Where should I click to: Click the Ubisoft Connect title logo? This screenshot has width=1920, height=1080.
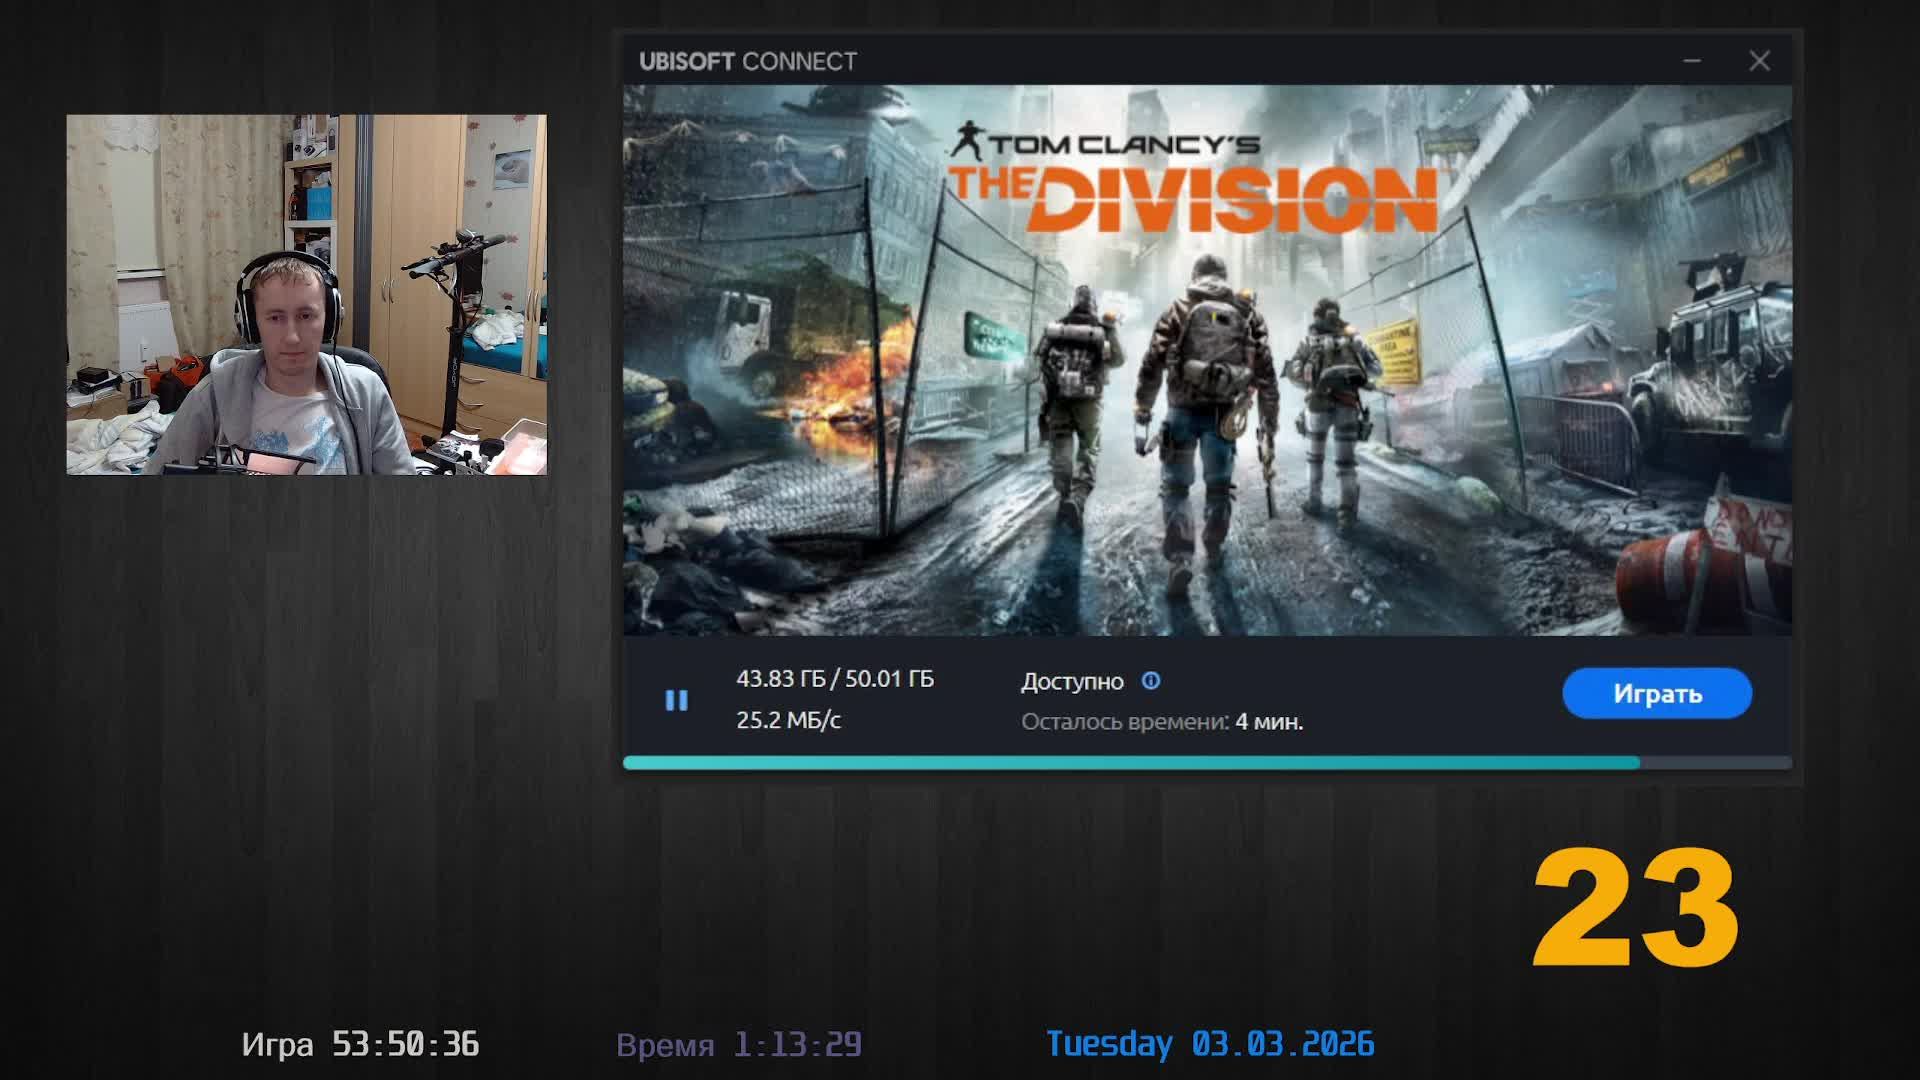pyautogui.click(x=748, y=62)
